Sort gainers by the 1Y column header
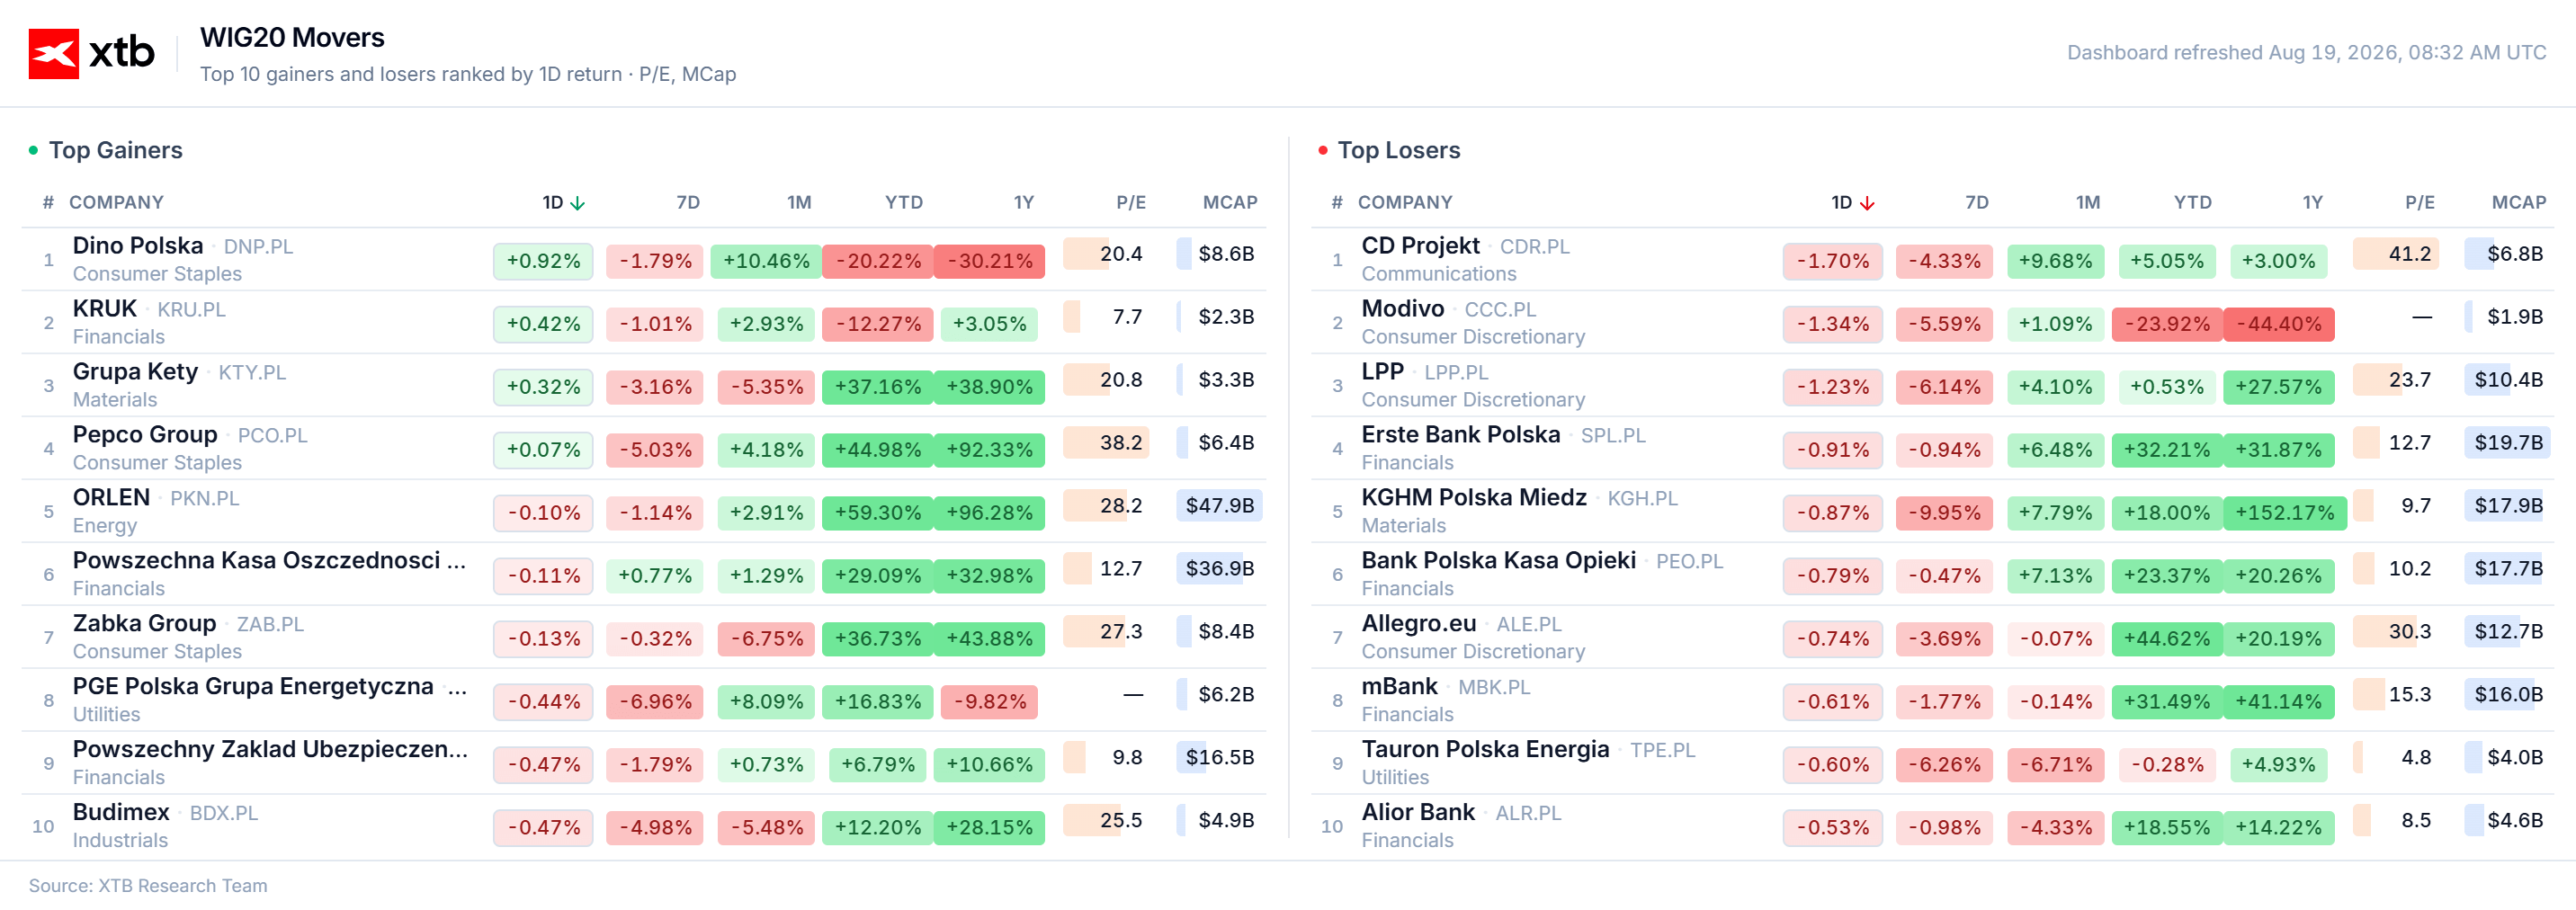The width and height of the screenshot is (2576, 910). click(x=1023, y=203)
